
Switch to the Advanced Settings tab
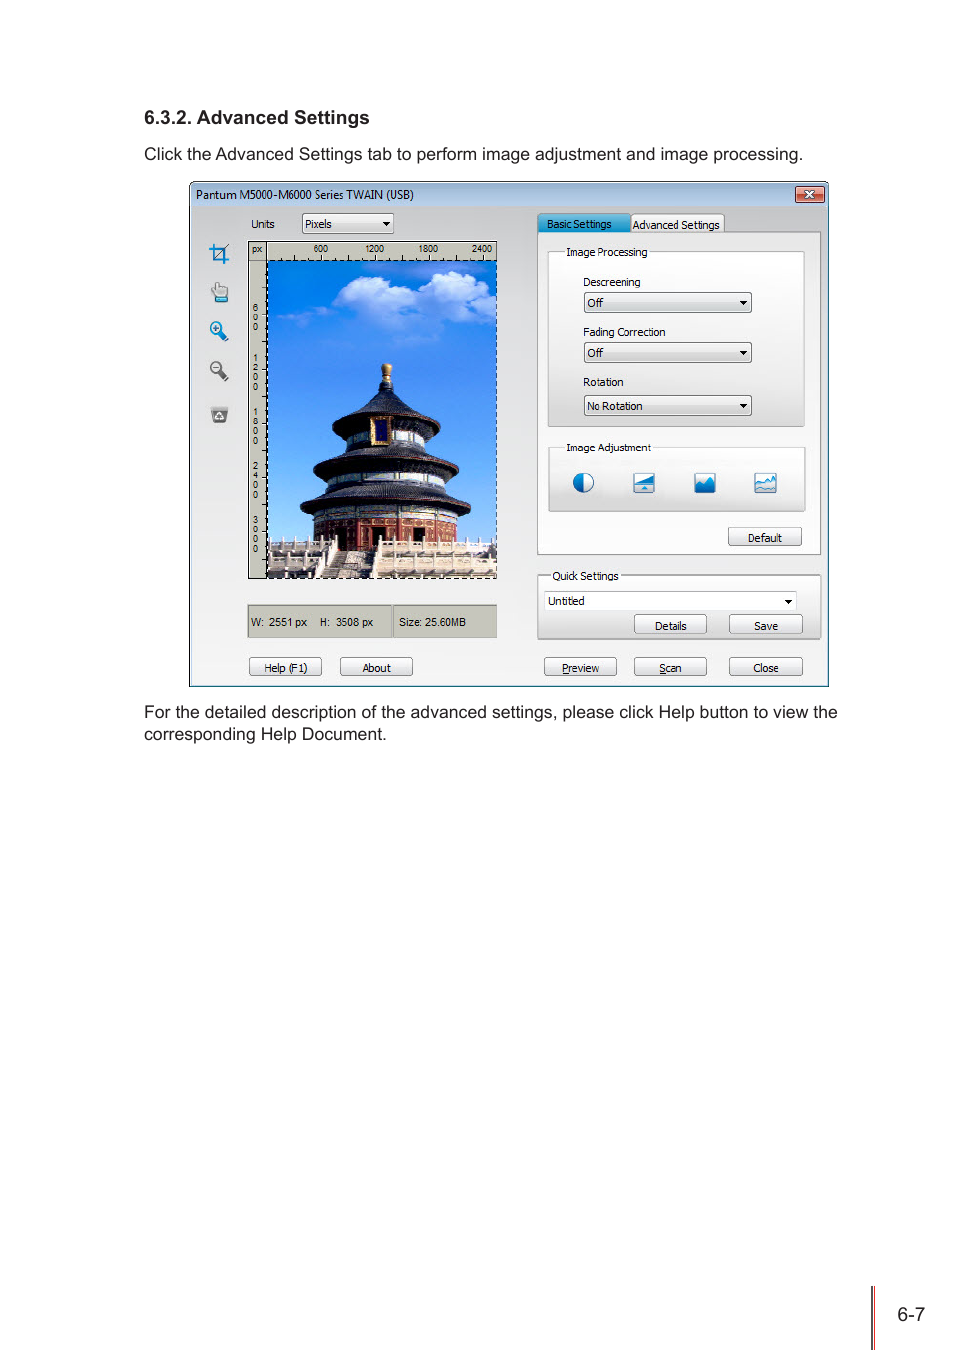[x=676, y=225]
